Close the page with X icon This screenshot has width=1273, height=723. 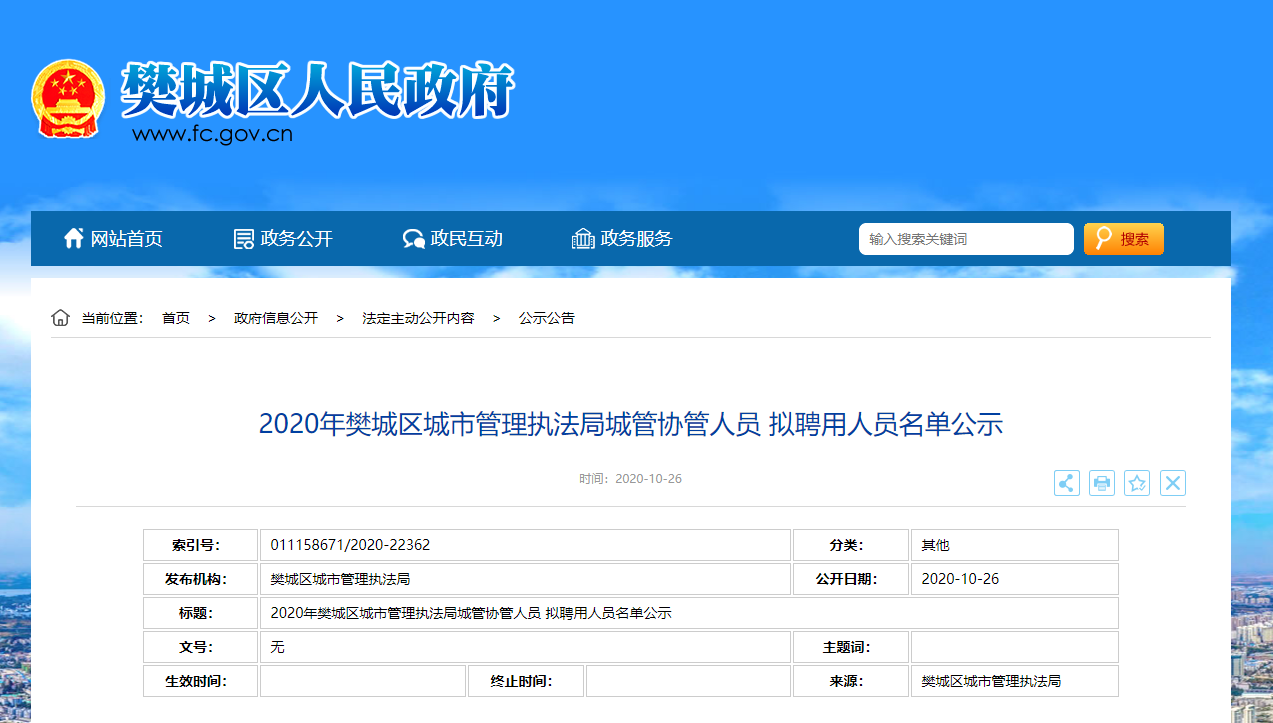[x=1173, y=483]
